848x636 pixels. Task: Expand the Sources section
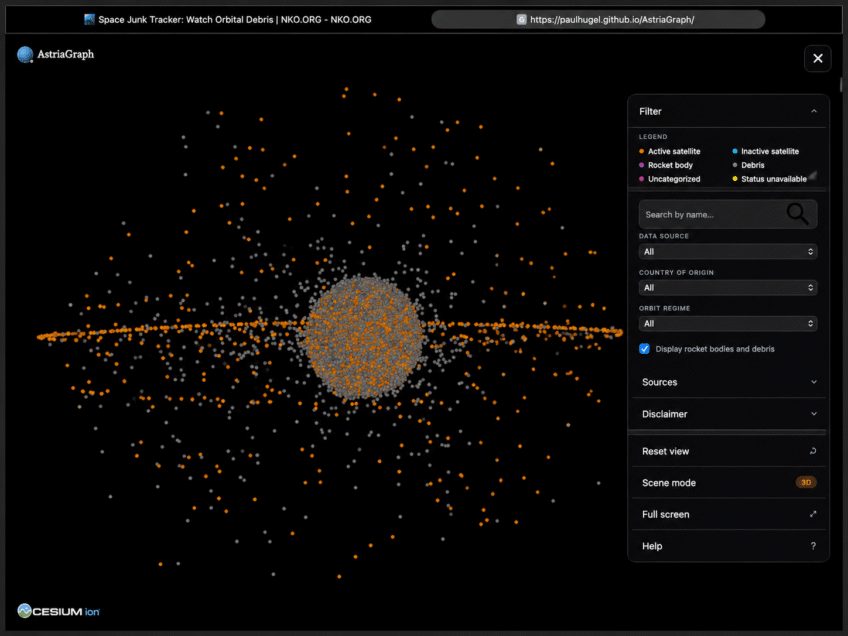pos(728,382)
